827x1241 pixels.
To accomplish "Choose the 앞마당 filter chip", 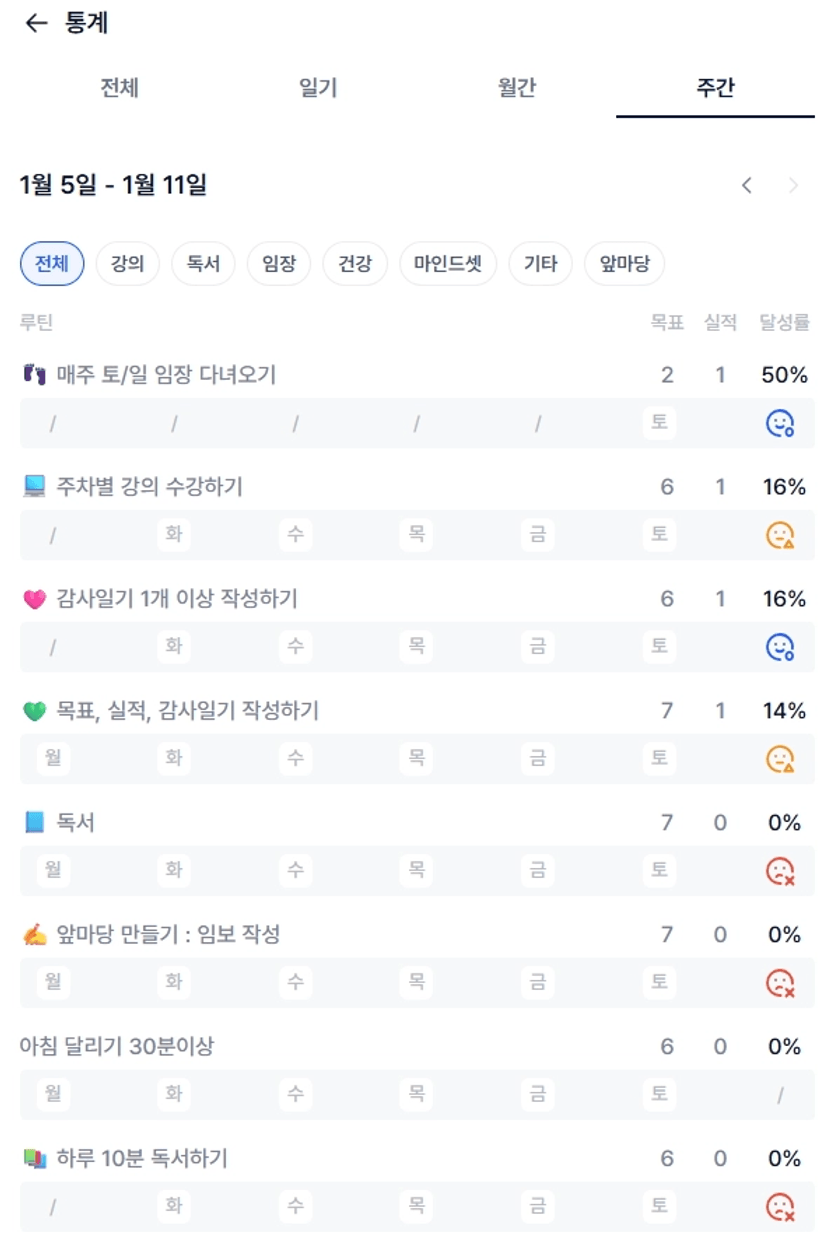I will click(x=624, y=264).
